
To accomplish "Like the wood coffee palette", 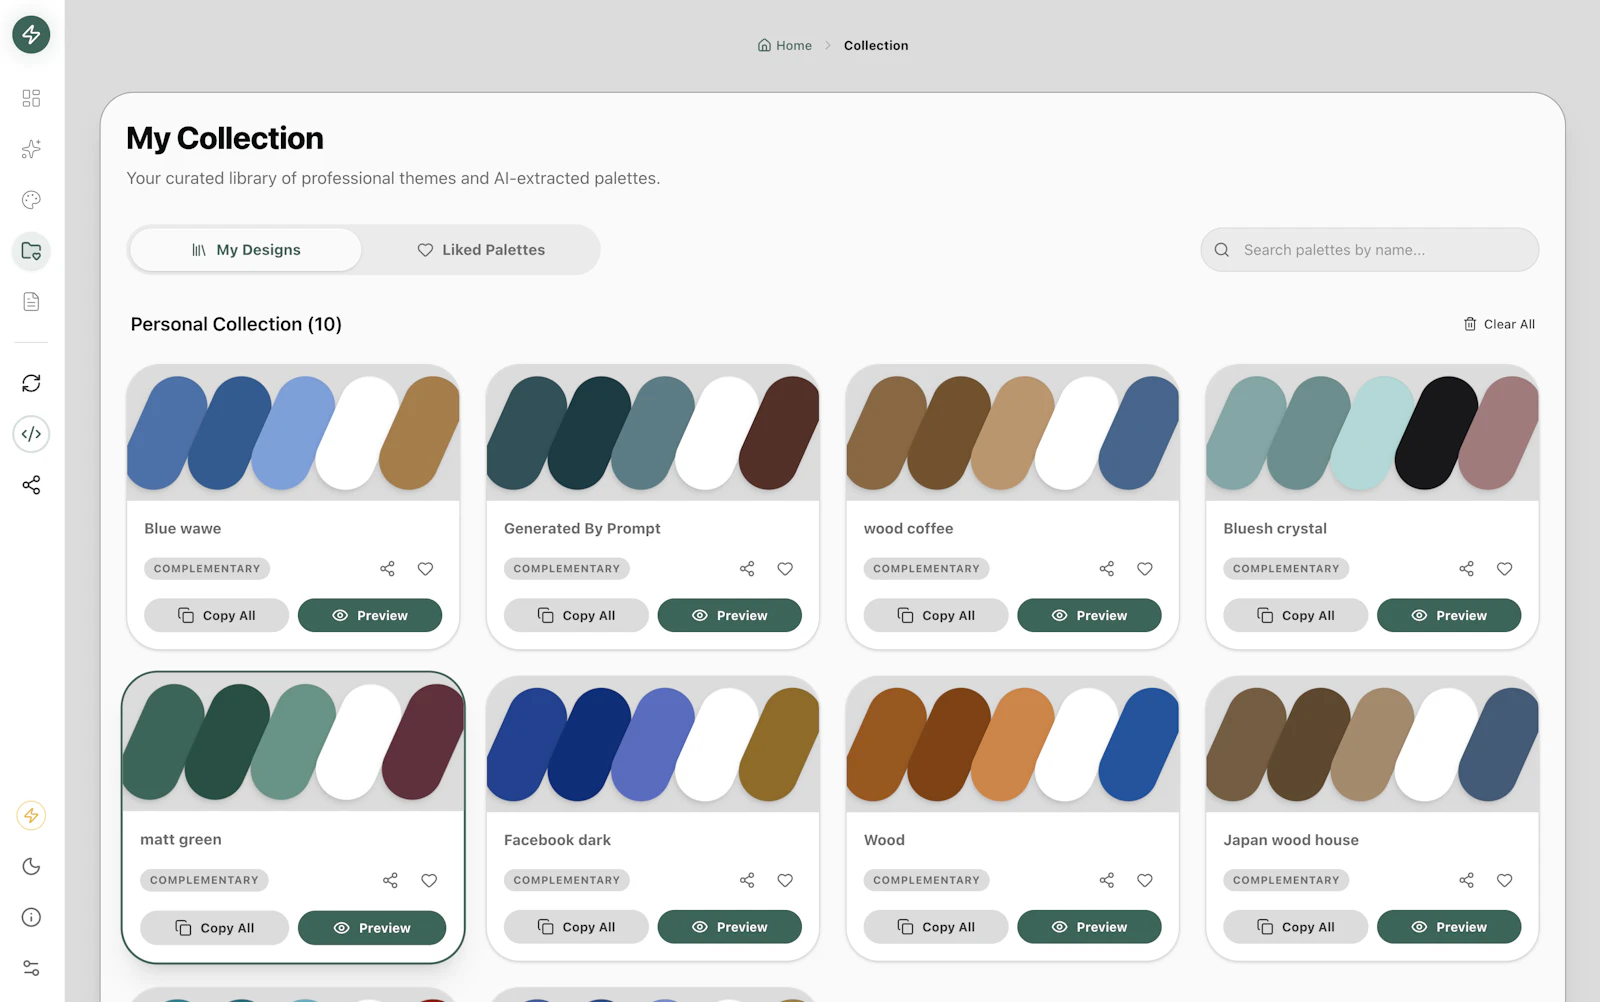I will 1145,569.
